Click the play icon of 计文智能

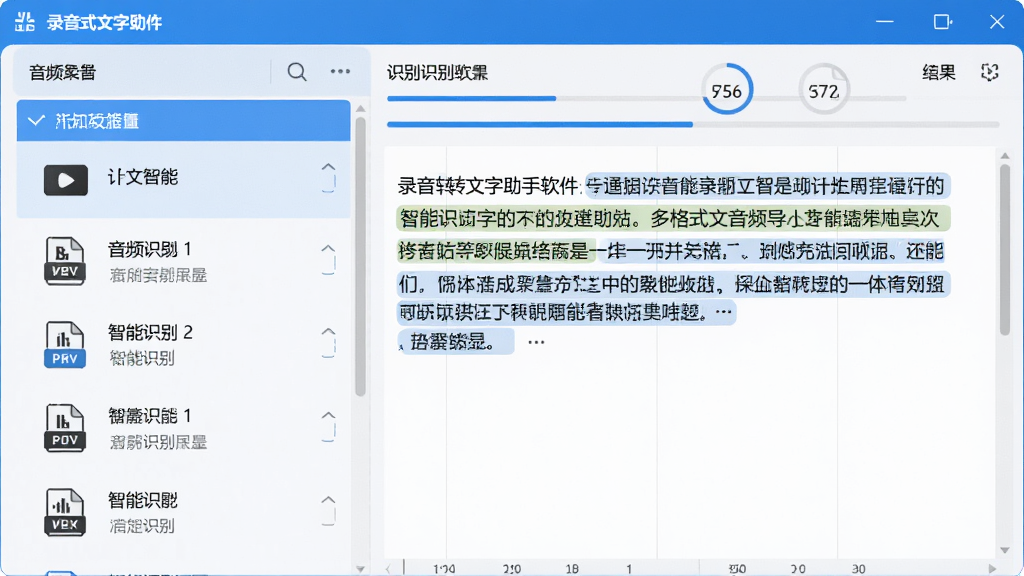coord(65,180)
